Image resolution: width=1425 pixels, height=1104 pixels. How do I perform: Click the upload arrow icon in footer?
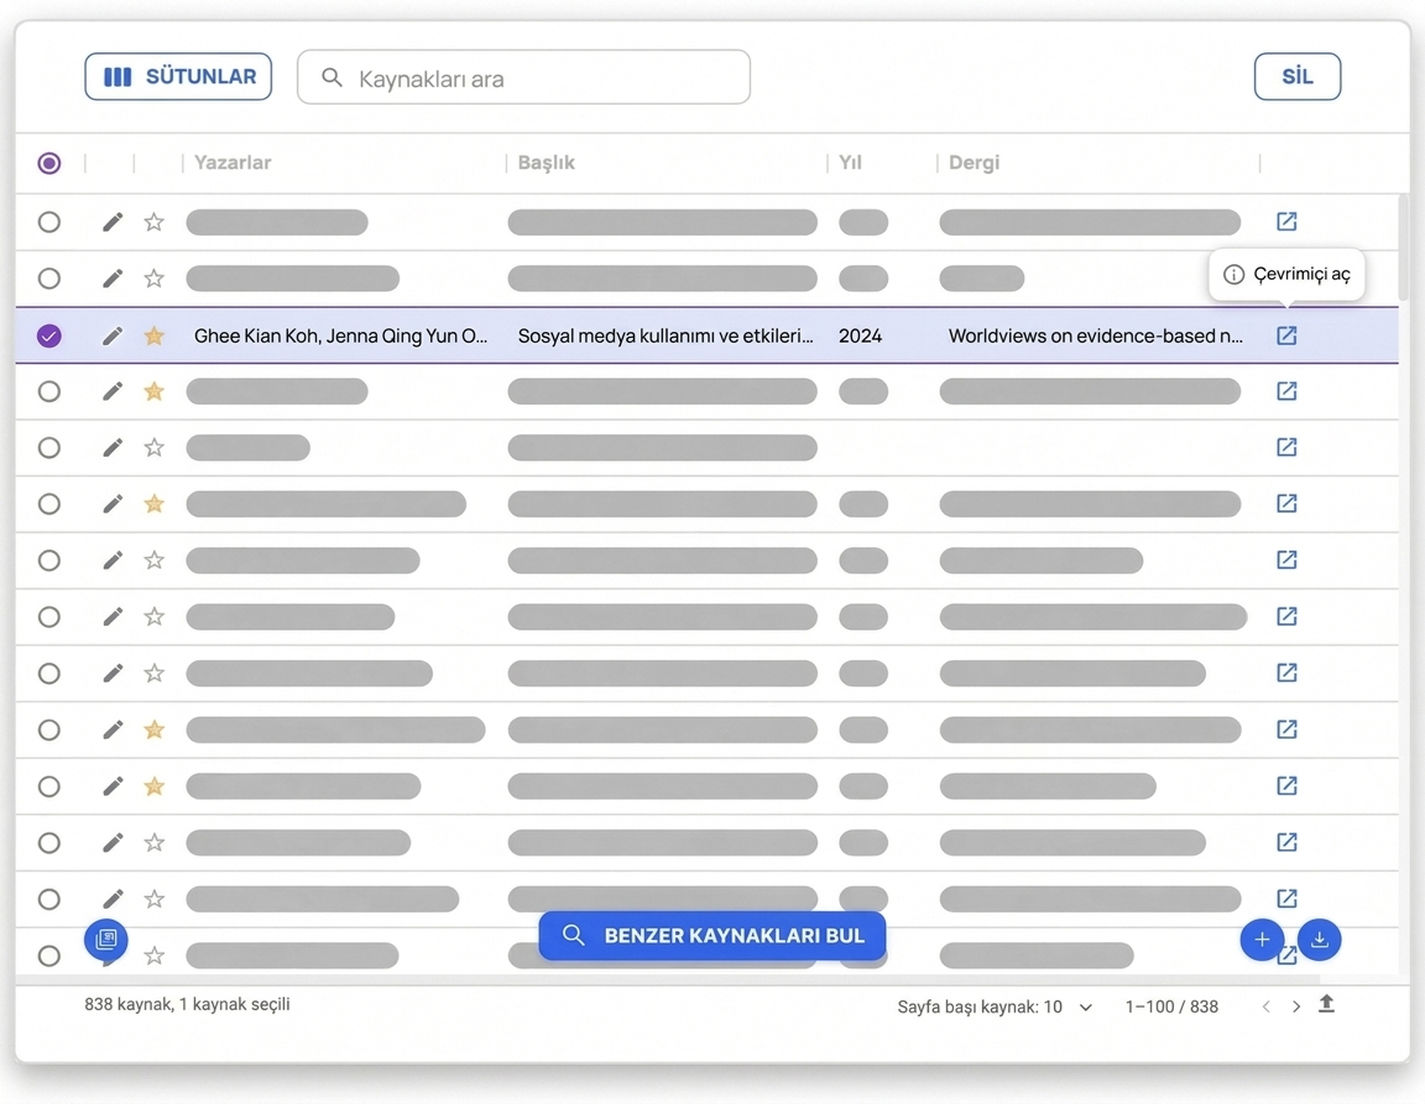1327,1004
